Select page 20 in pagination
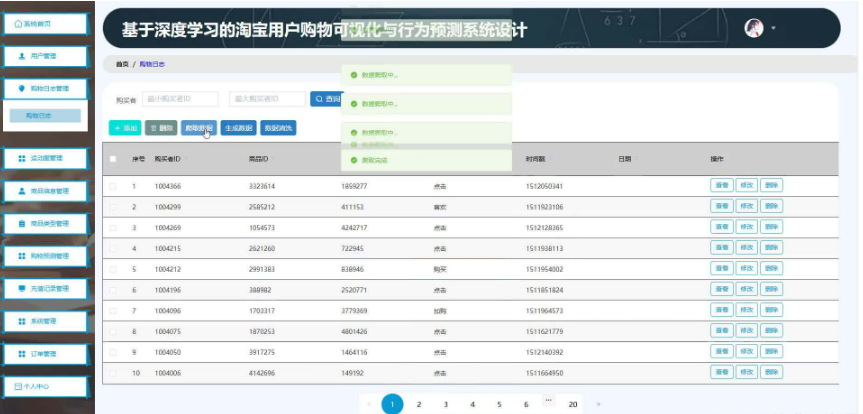863x414 pixels. pyautogui.click(x=573, y=405)
